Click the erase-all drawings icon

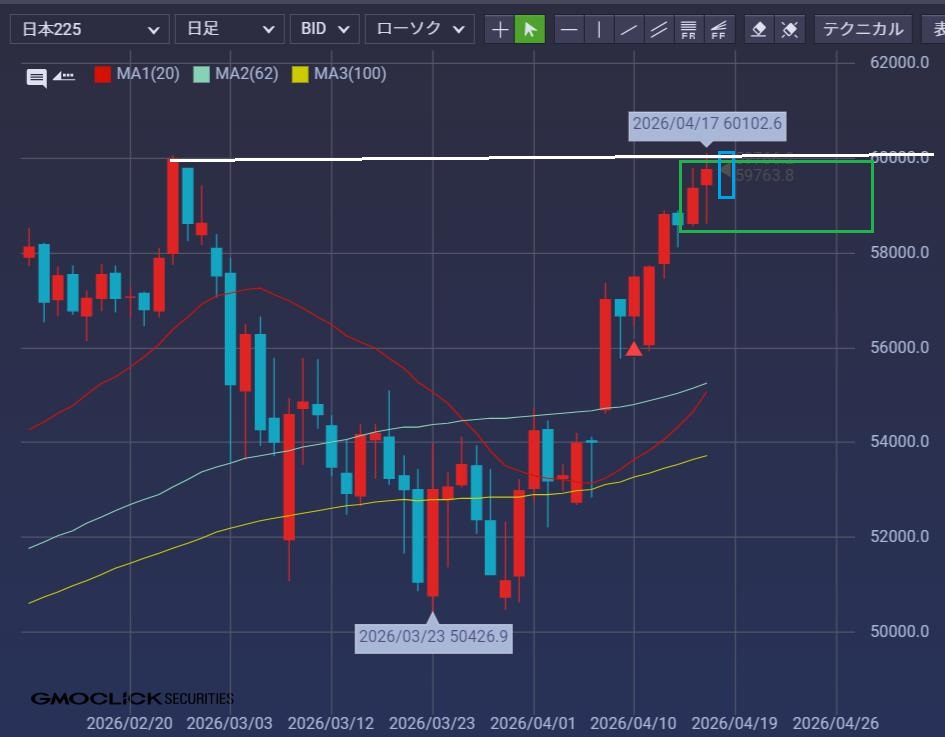pos(790,29)
